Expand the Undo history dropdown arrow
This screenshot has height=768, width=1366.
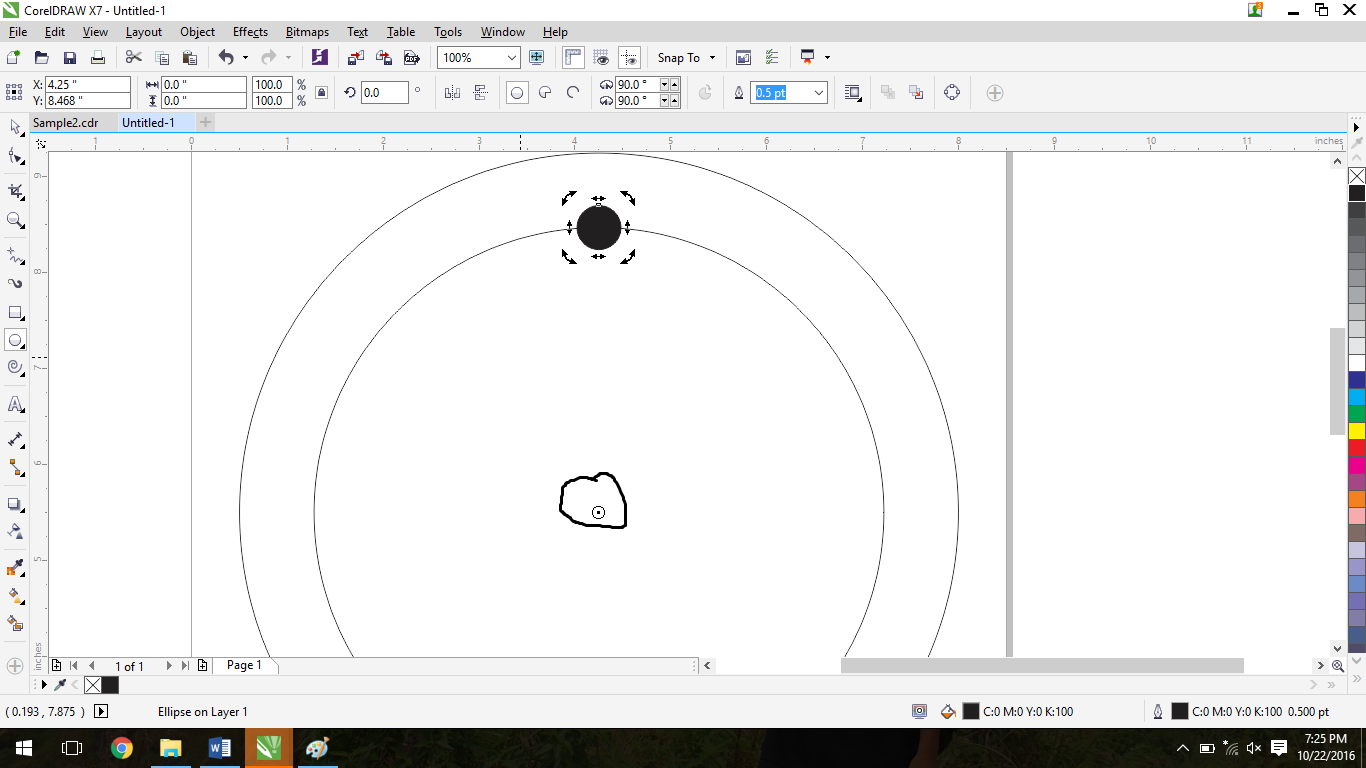[x=245, y=58]
